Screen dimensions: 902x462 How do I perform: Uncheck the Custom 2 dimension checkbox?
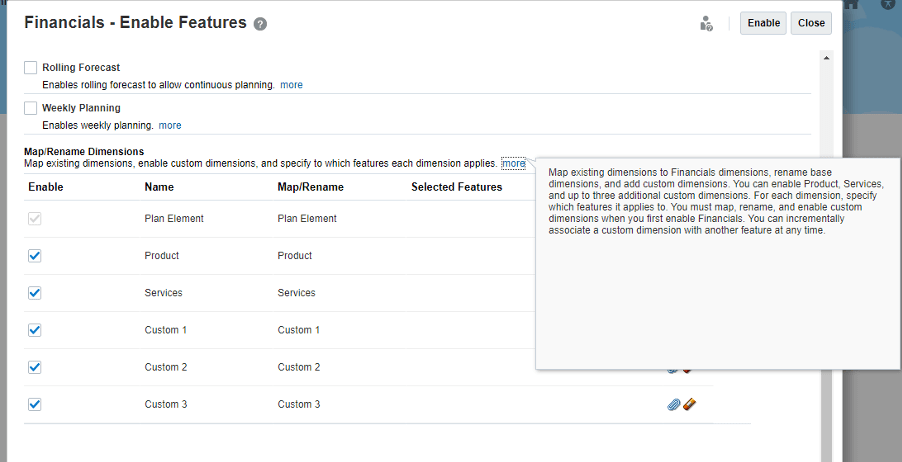tap(35, 367)
